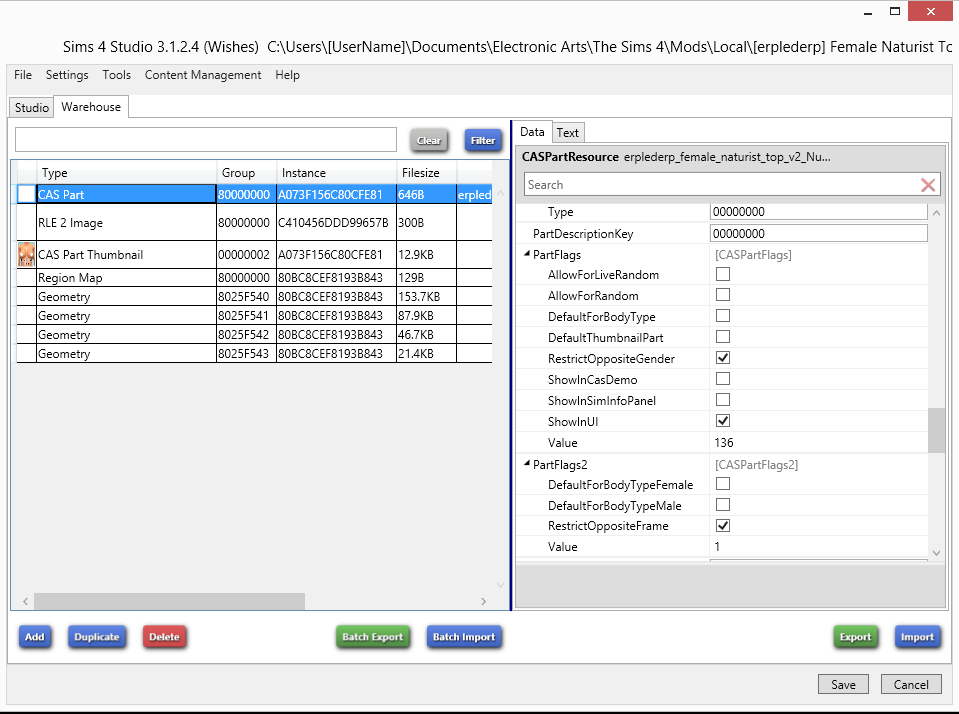Click right arrow of the horizontal scrollbar
Screen dimensions: 959x714
coord(483,601)
